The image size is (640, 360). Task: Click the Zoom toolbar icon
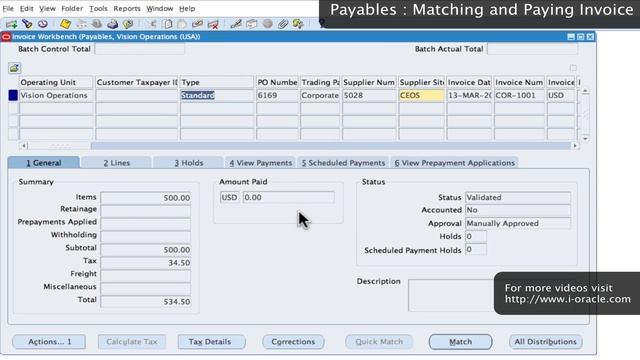[251, 24]
